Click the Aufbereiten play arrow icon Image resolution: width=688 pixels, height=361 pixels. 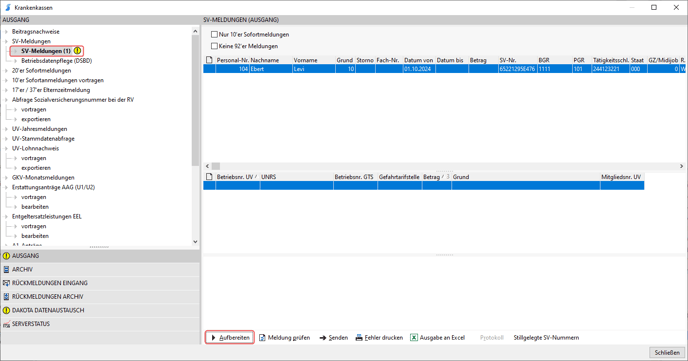point(213,338)
